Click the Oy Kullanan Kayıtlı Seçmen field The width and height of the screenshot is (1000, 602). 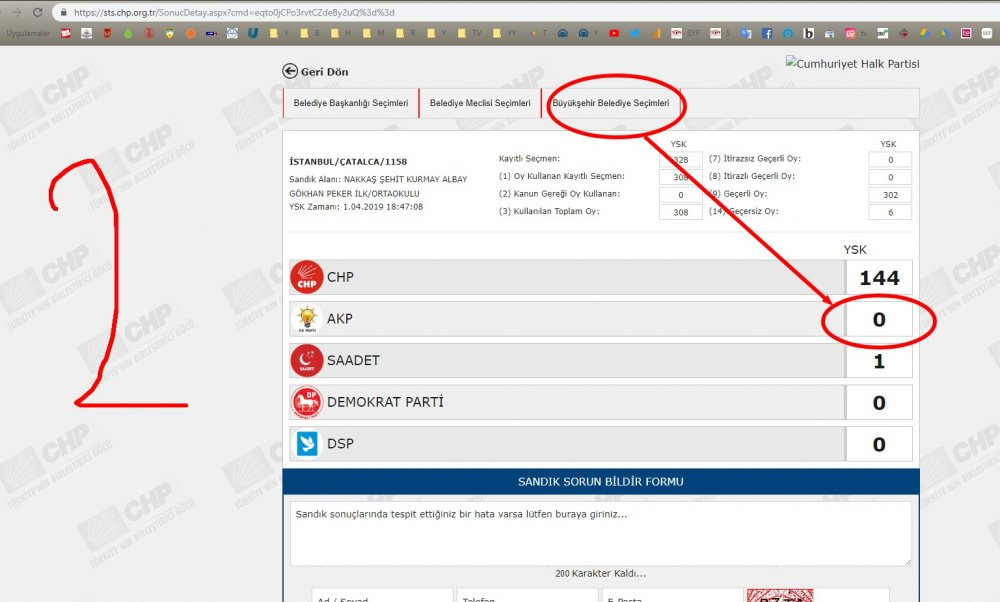point(680,177)
